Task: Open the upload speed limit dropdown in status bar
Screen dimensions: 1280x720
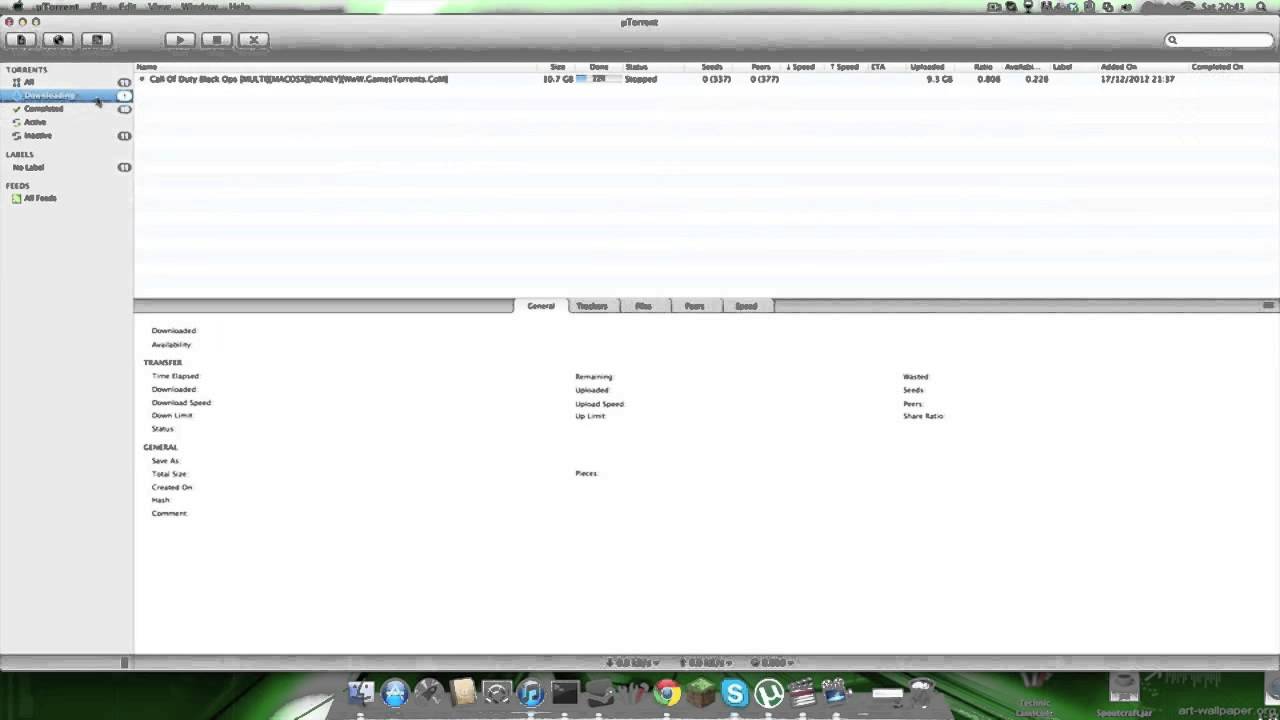Action: [x=705, y=663]
